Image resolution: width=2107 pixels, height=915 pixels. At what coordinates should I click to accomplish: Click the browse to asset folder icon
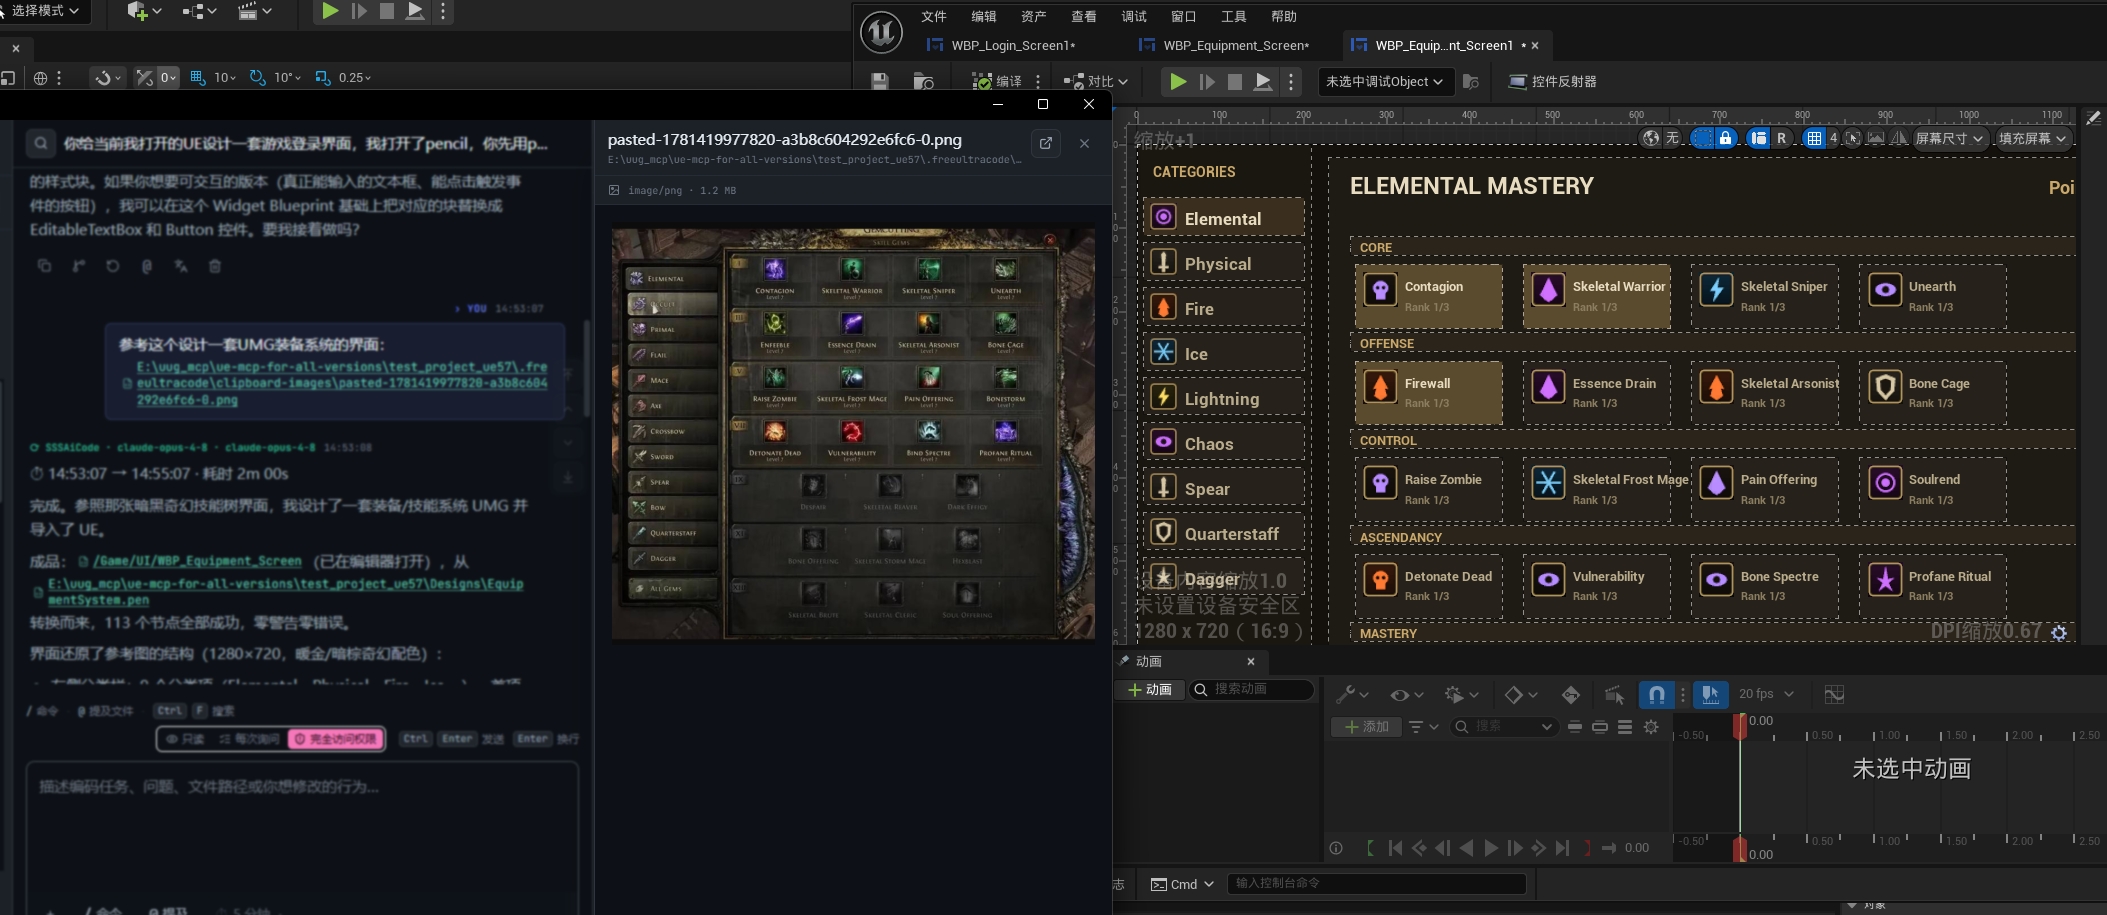click(924, 82)
